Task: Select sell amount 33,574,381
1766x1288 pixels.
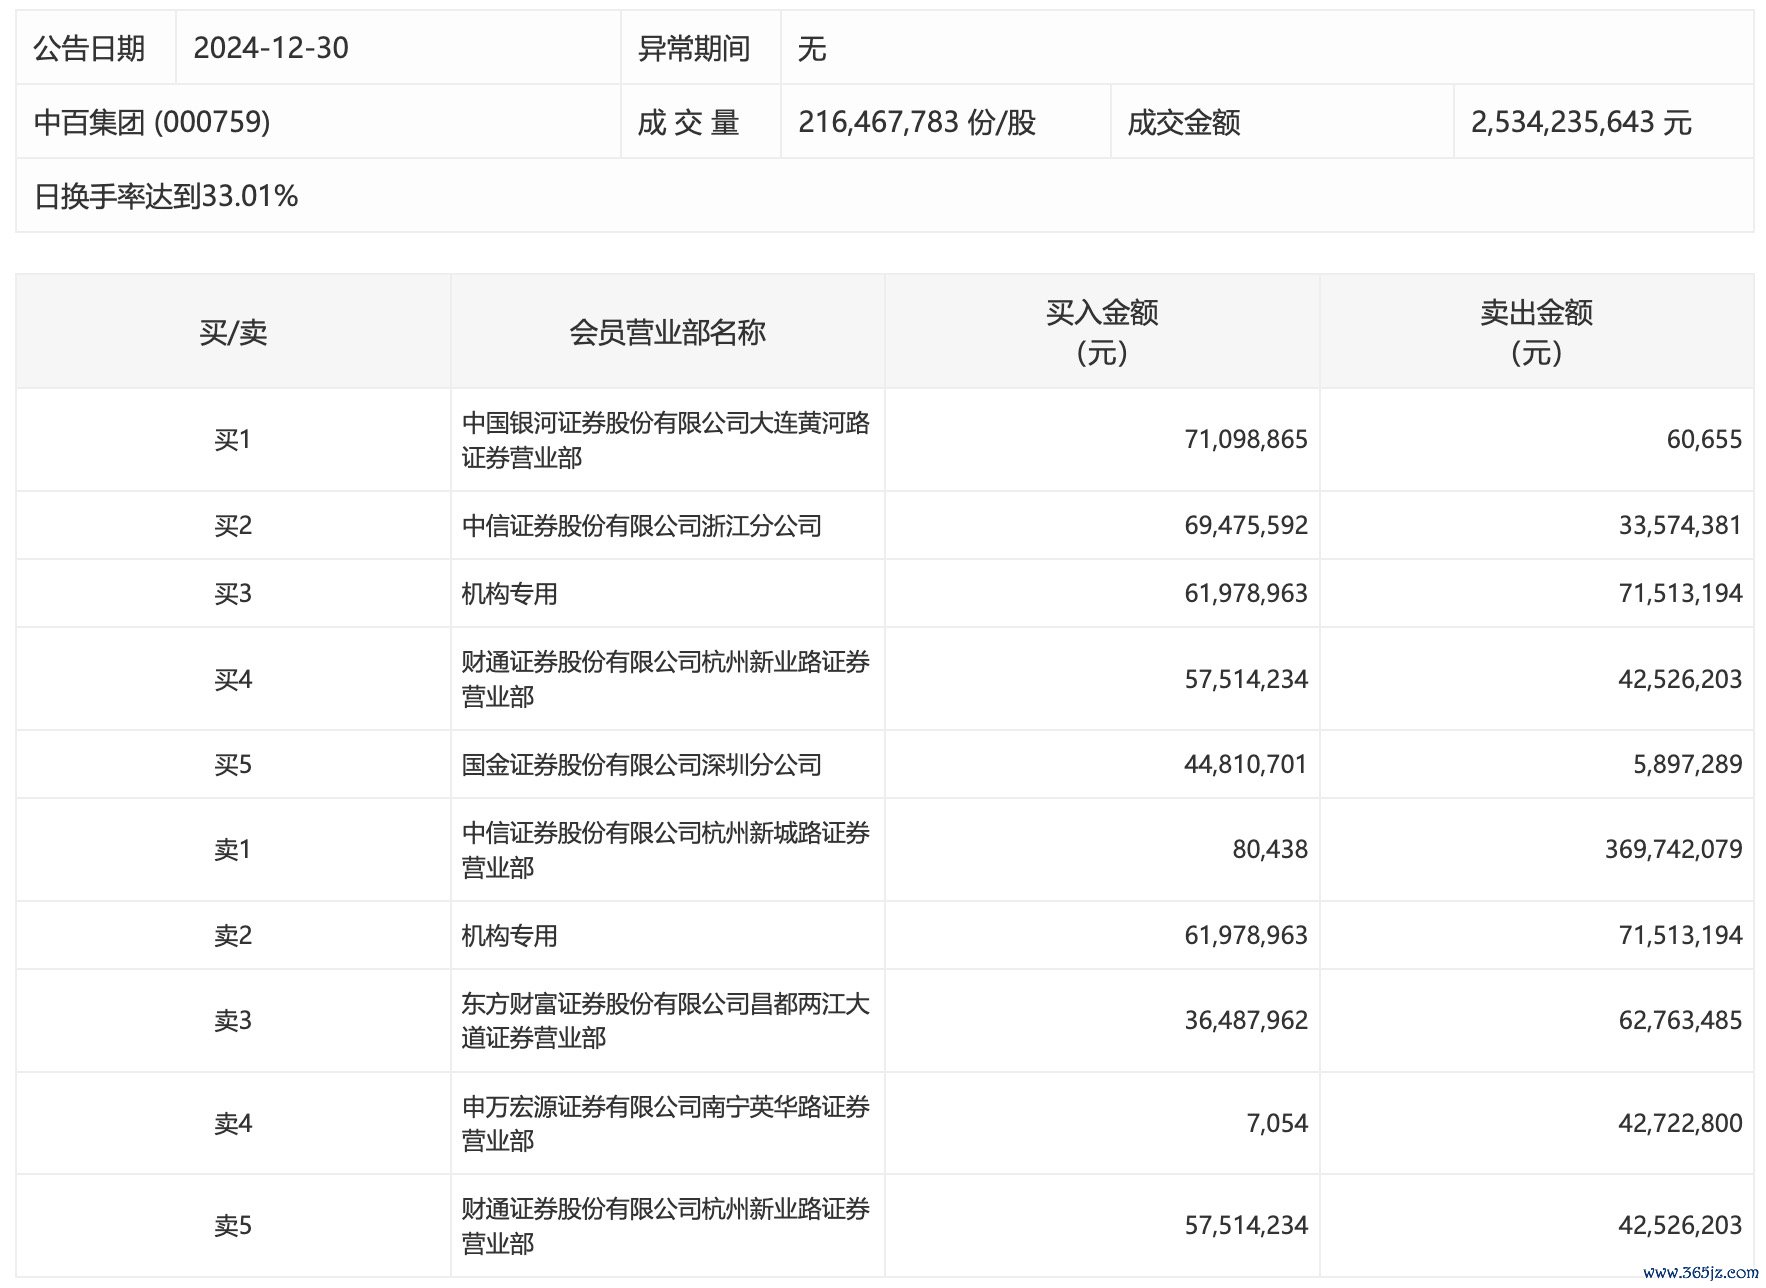Action: tap(1680, 525)
